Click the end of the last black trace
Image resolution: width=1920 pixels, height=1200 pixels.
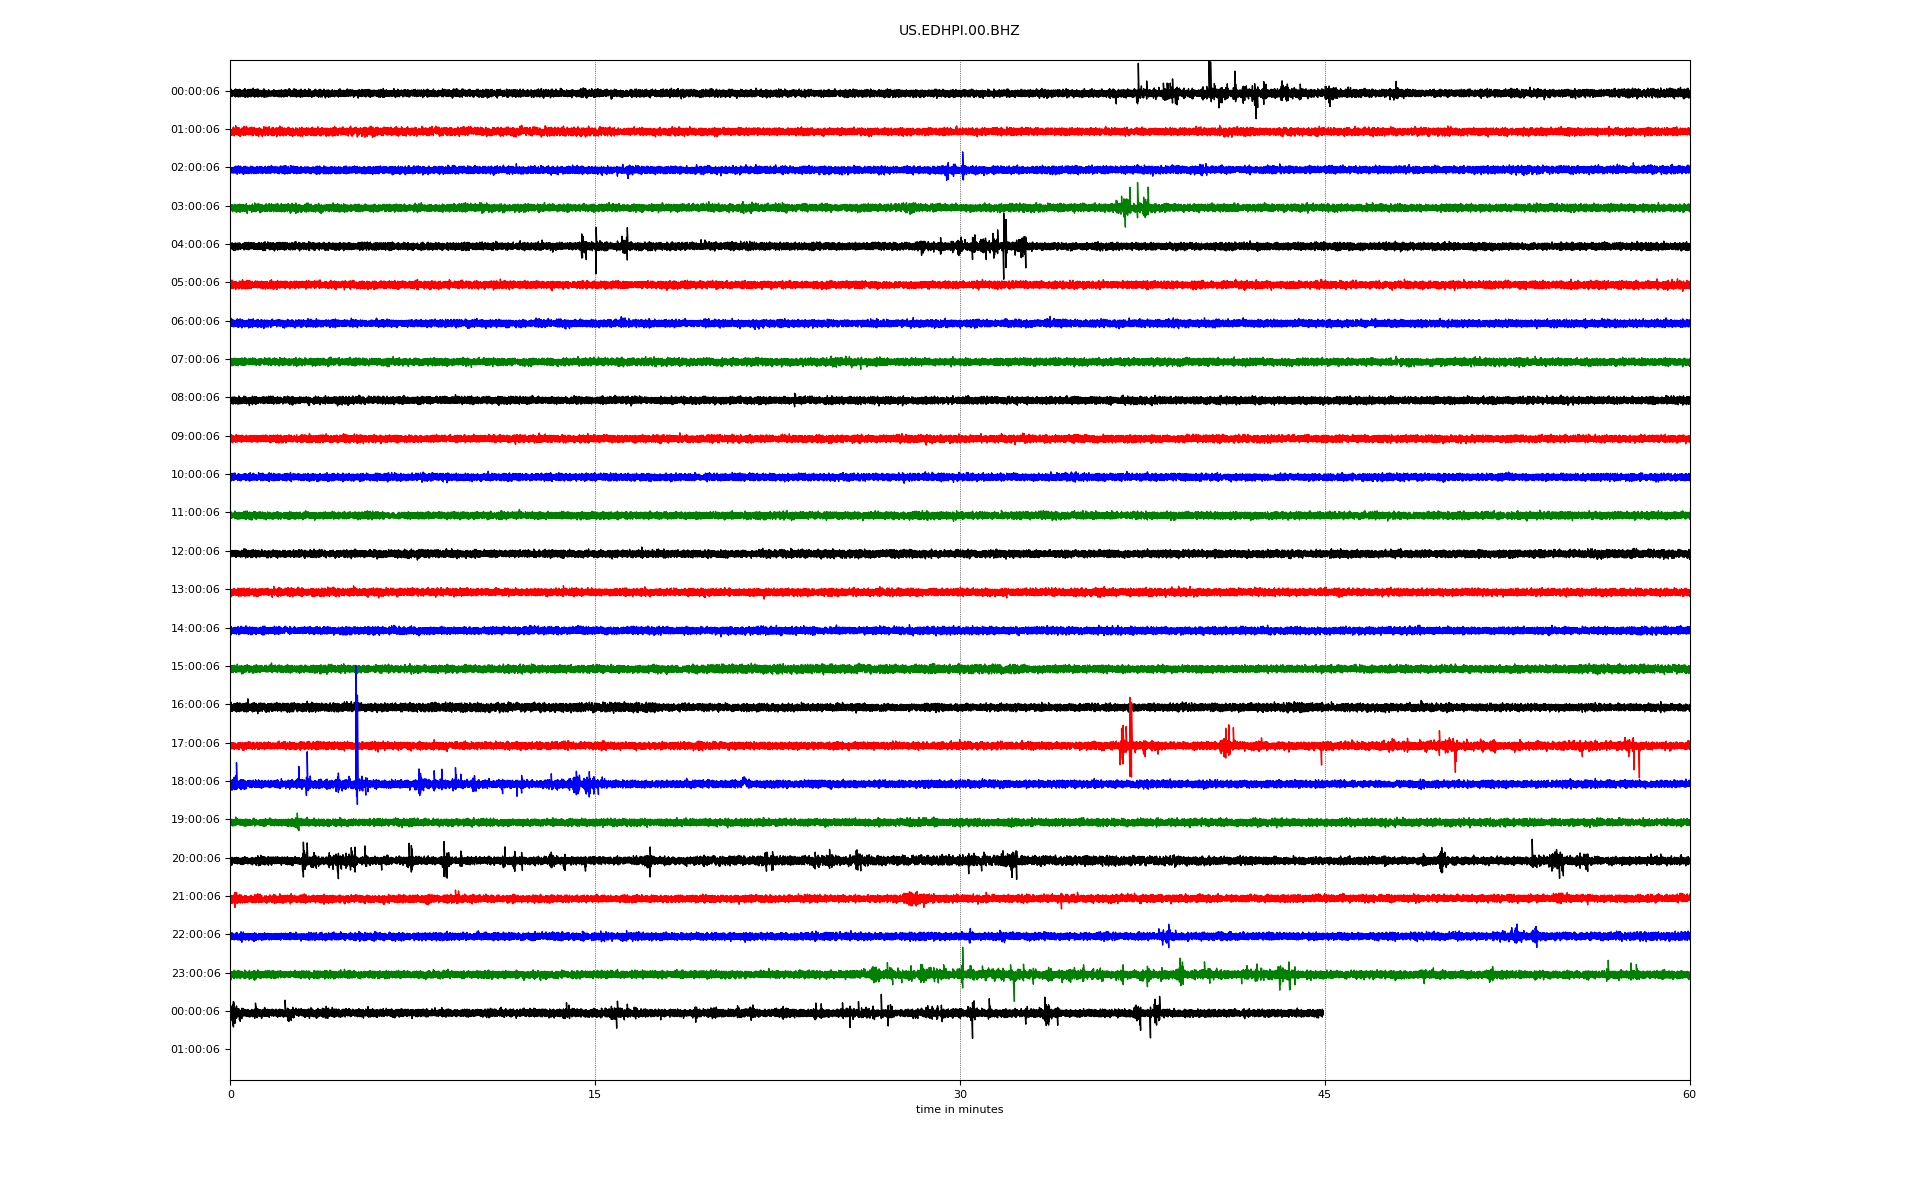(1322, 1013)
